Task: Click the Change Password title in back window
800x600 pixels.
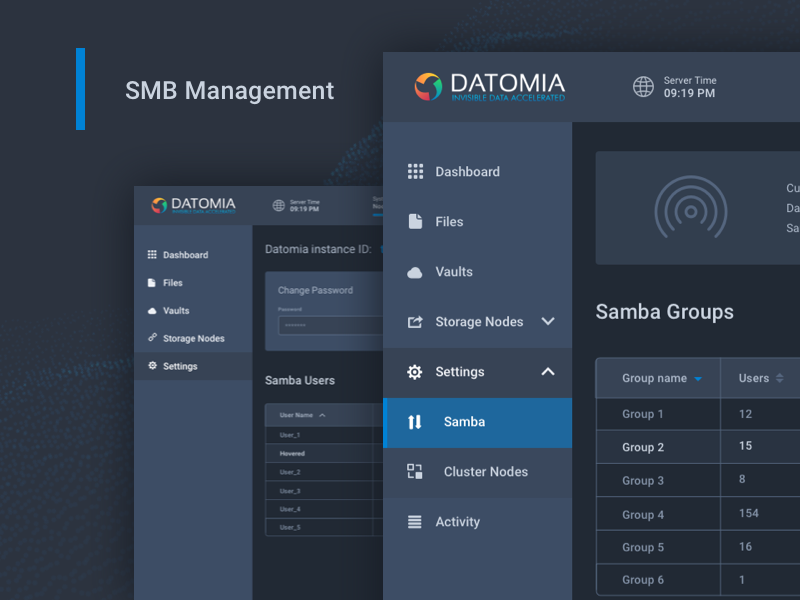Action: (315, 290)
